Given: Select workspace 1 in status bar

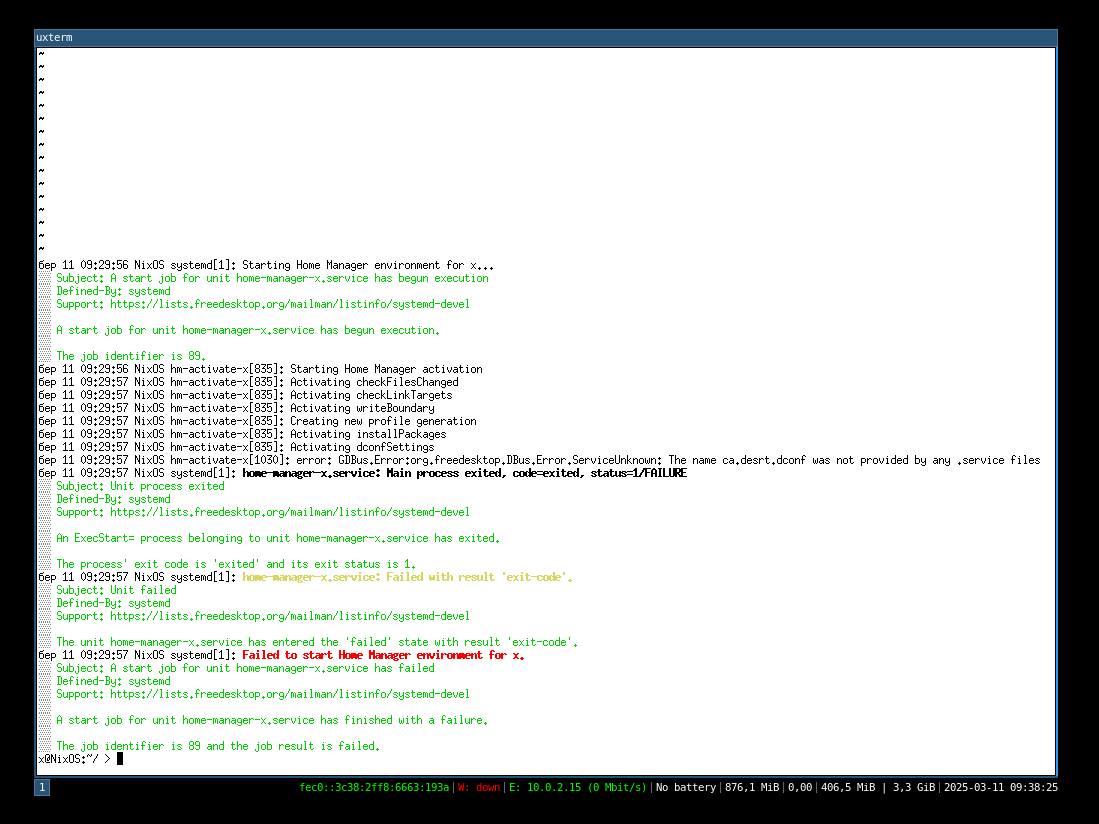Looking at the screenshot, I should (x=42, y=788).
